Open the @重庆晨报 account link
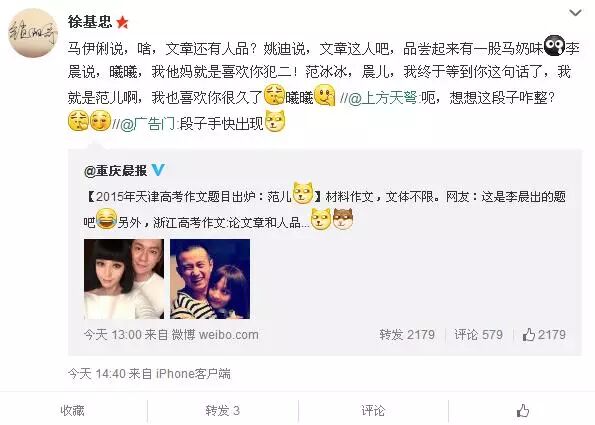This screenshot has width=595, height=425. (116, 171)
